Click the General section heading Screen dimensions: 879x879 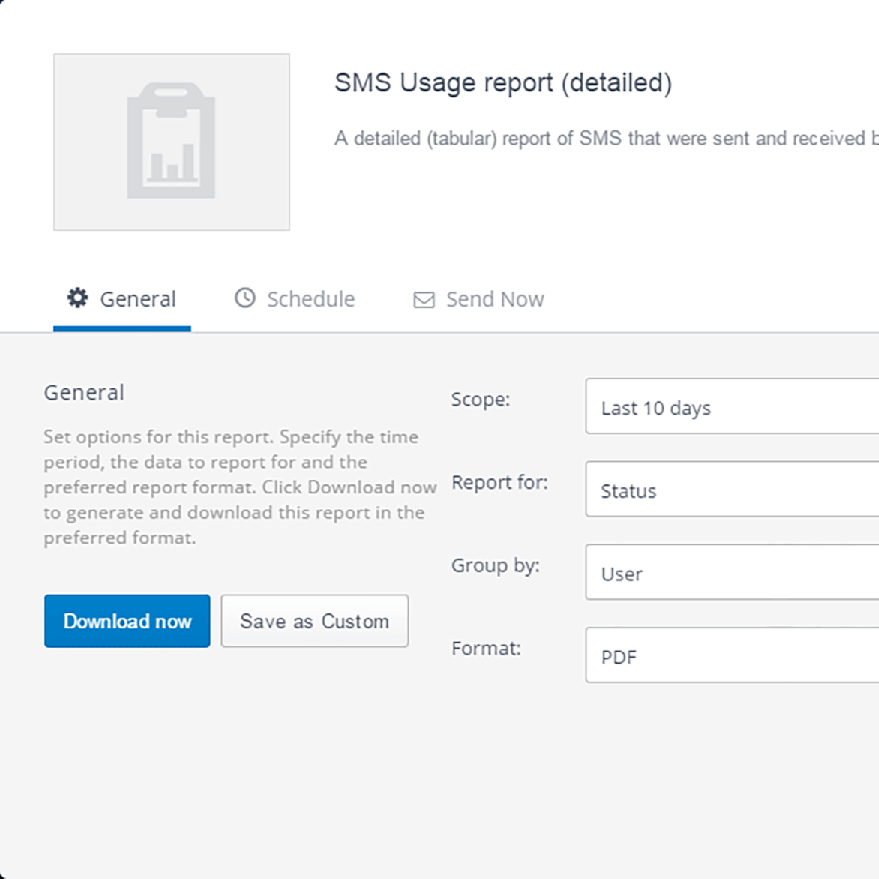[x=84, y=392]
